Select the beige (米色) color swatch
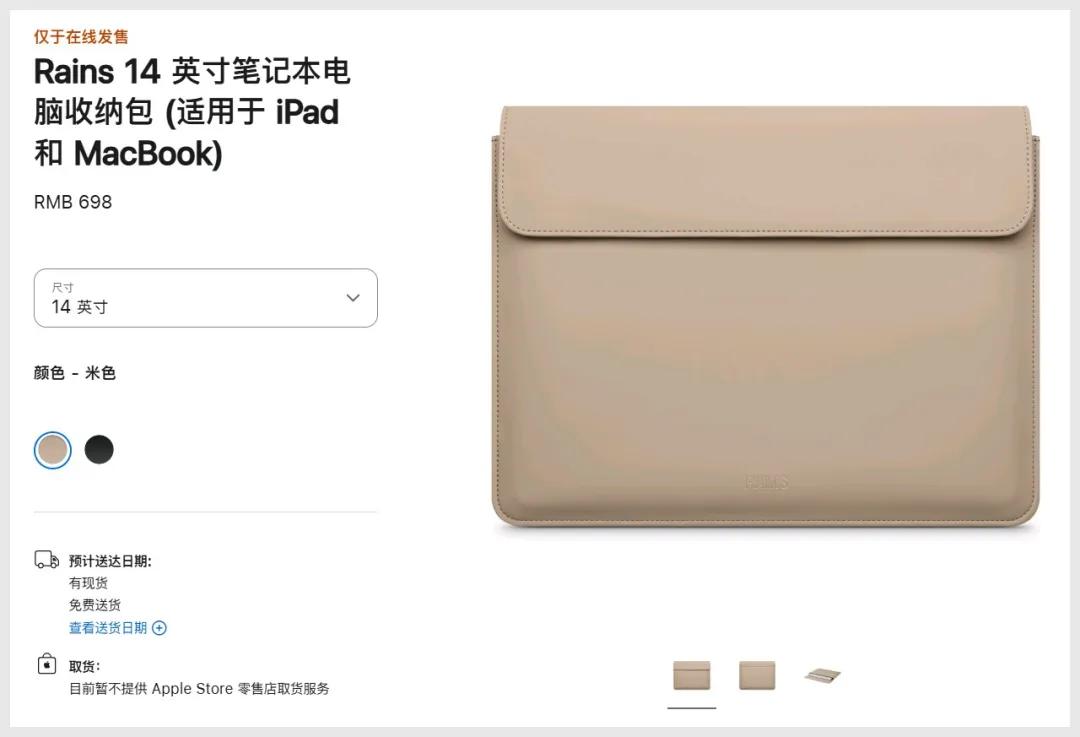The image size is (1080, 737). click(x=52, y=450)
